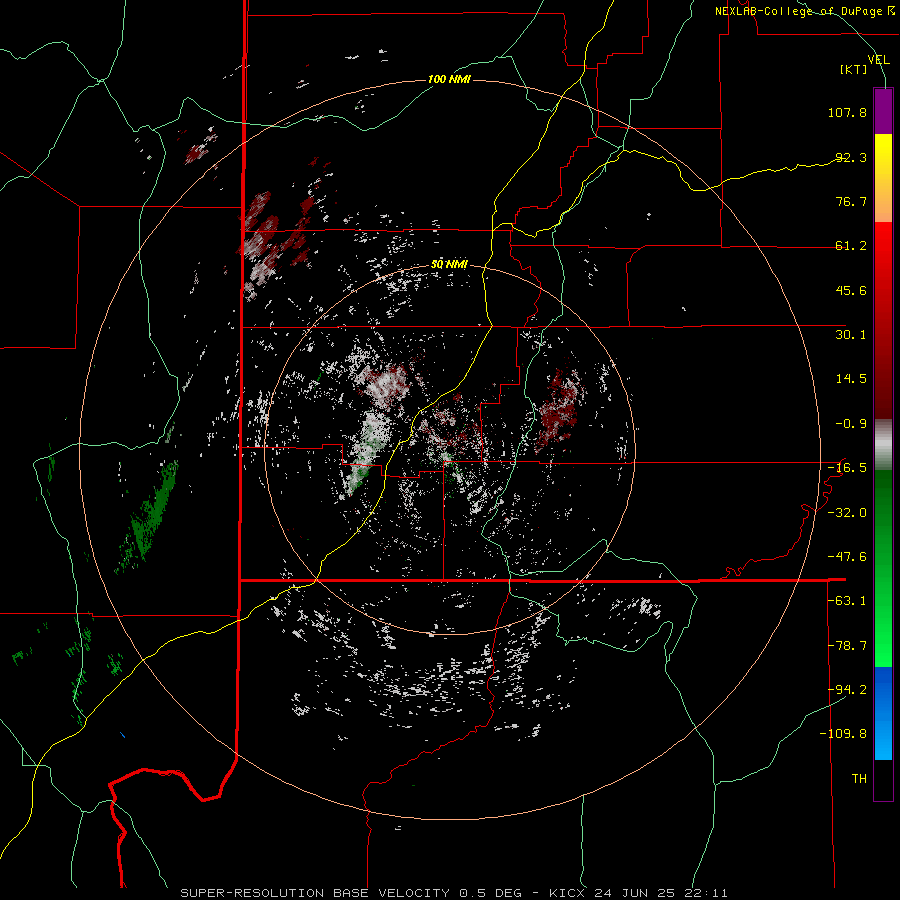Click the purple segment of the color bar
The image size is (900, 900).
coord(883,112)
